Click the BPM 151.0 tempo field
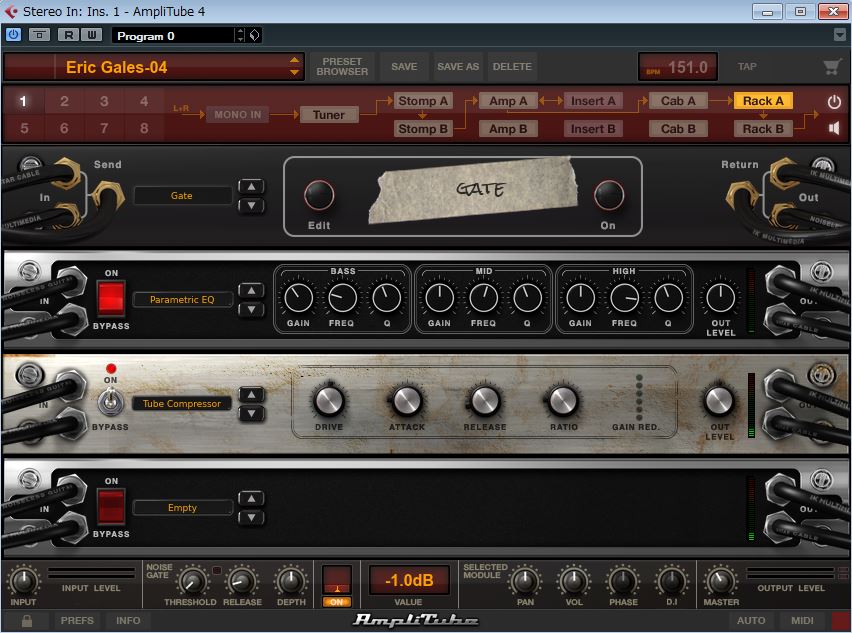The height and width of the screenshot is (633, 852). pos(677,67)
